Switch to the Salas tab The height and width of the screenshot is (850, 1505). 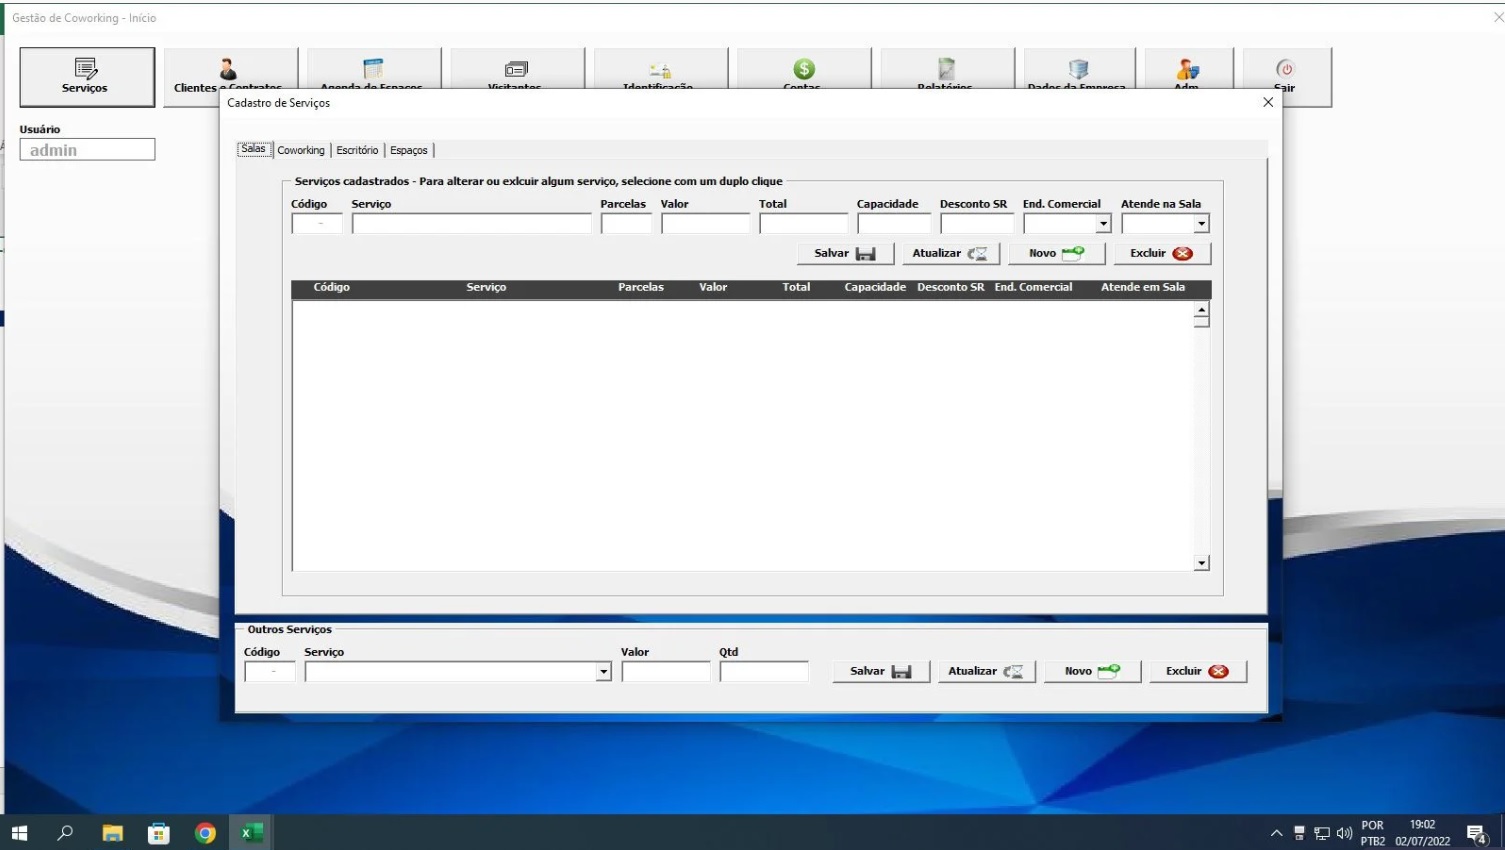click(x=254, y=149)
